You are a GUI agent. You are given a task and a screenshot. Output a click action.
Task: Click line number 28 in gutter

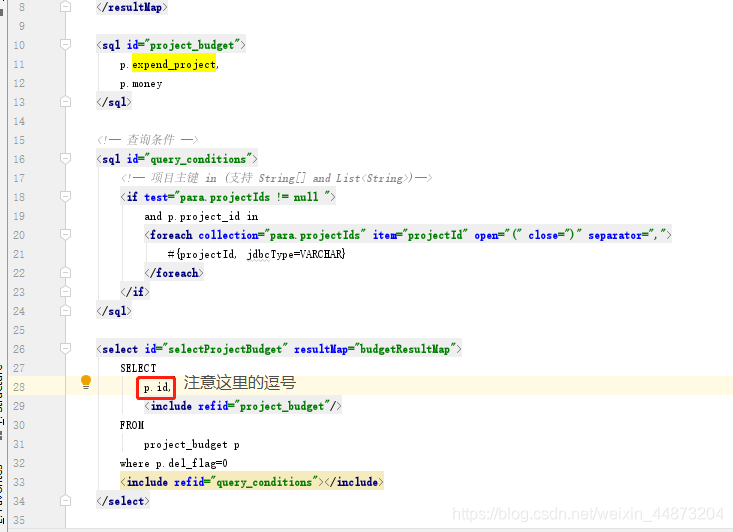coord(19,387)
